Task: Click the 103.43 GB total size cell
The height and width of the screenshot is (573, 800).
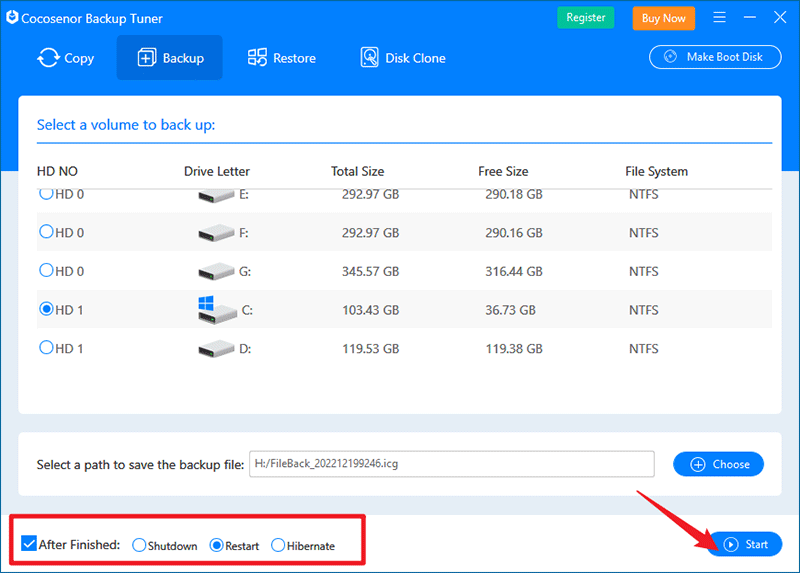Action: pyautogui.click(x=370, y=310)
